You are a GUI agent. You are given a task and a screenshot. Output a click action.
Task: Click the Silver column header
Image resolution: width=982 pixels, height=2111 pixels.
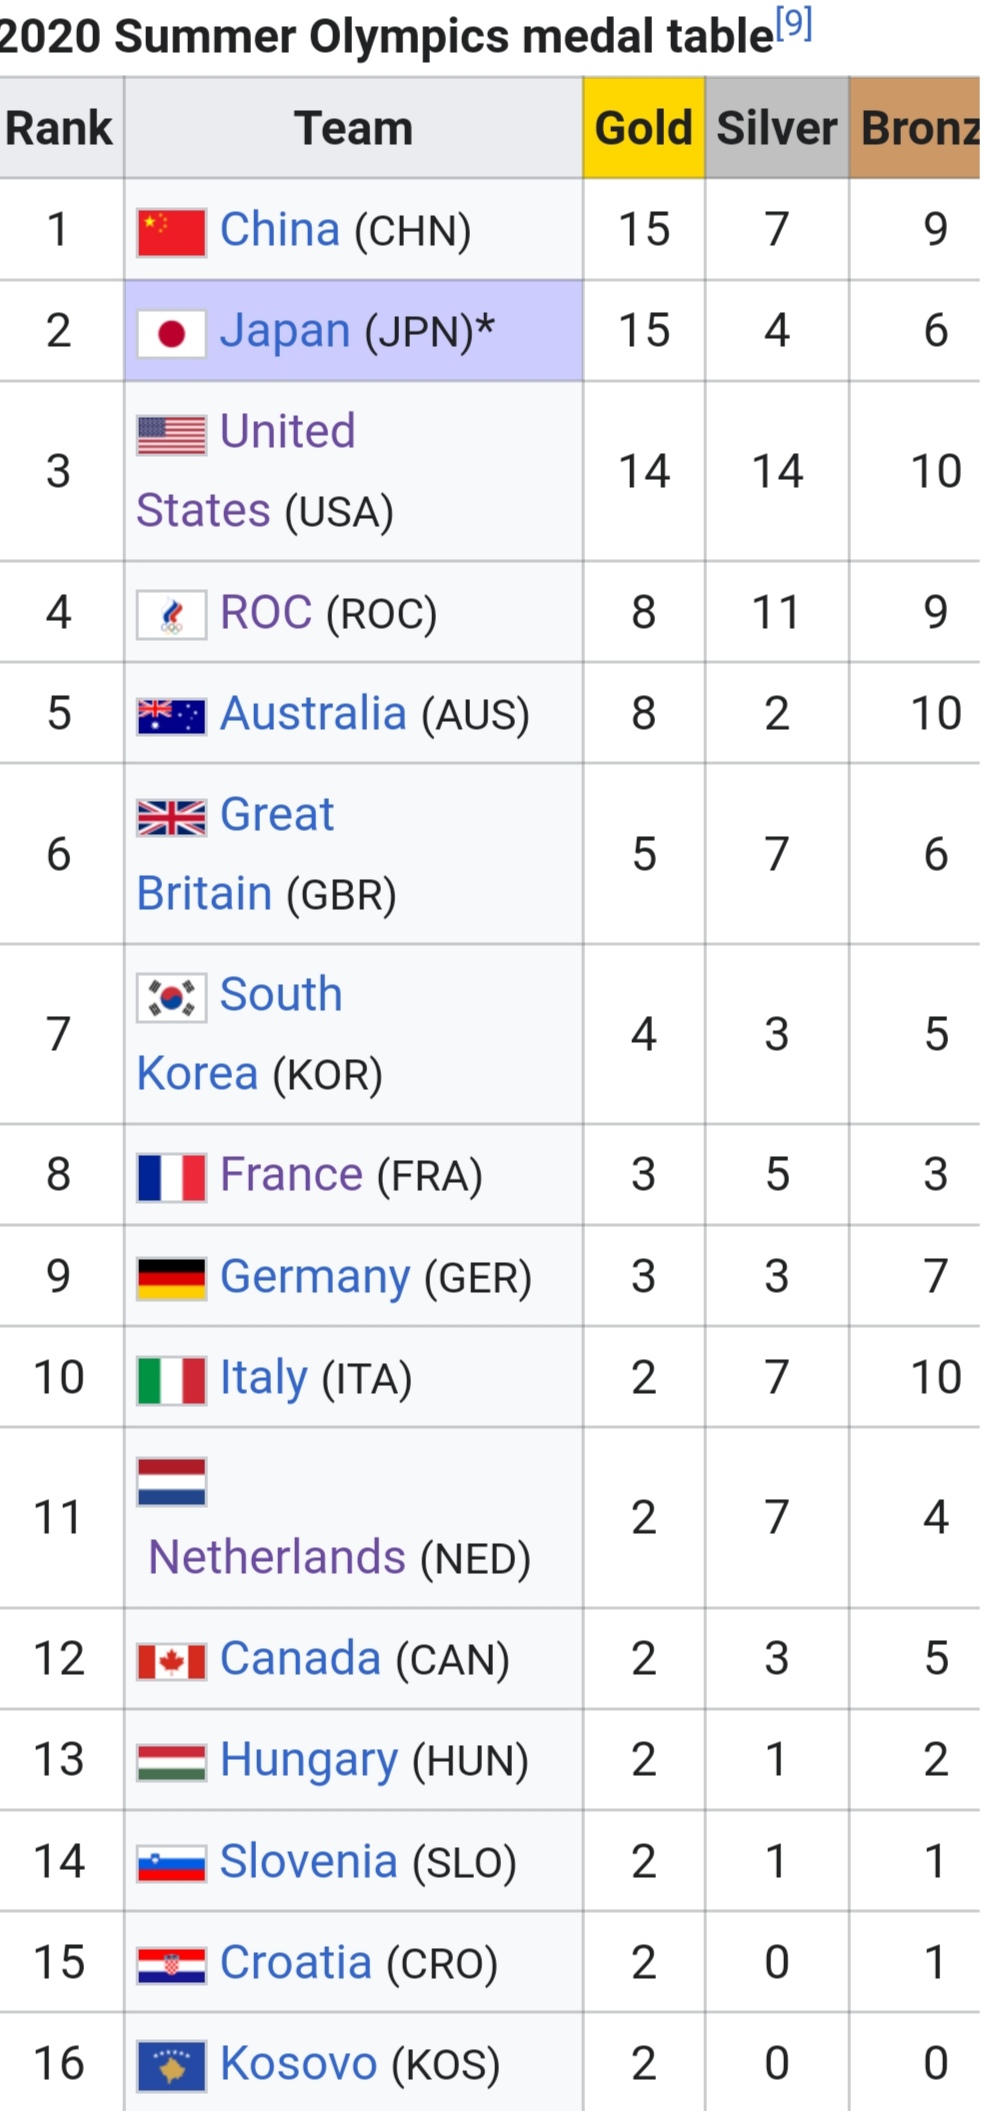[x=777, y=128]
